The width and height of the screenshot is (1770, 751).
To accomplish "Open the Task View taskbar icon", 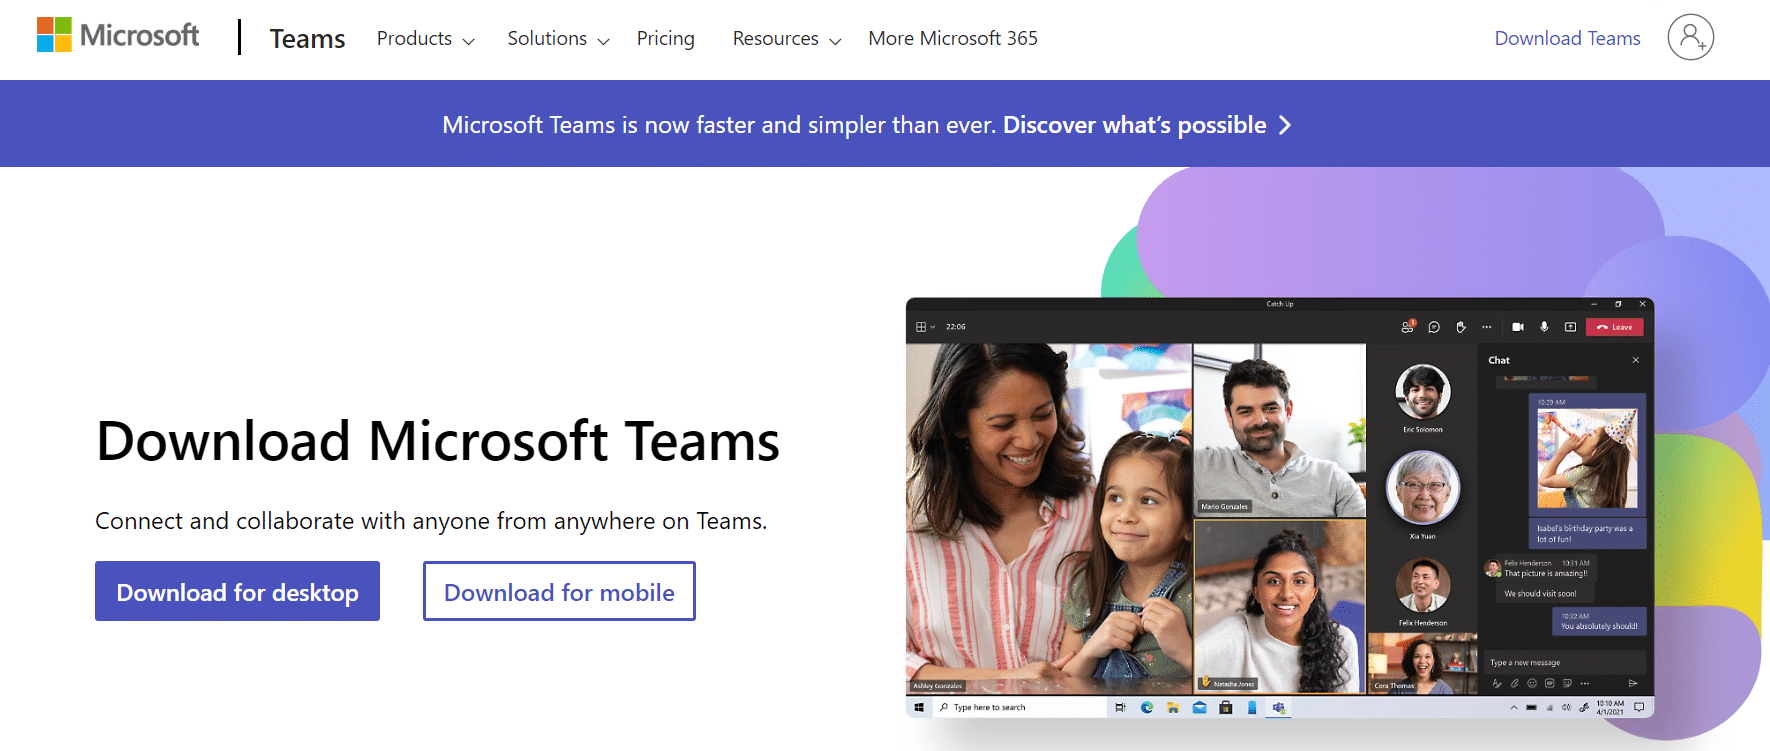I will point(1120,707).
